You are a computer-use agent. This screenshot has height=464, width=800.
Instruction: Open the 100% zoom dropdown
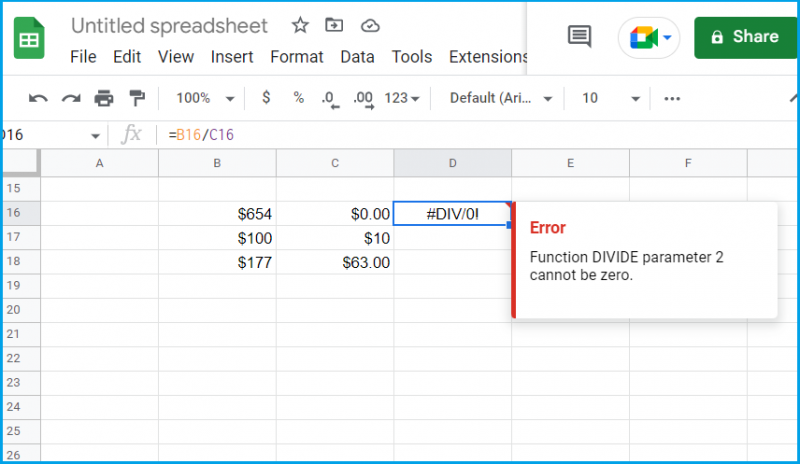pos(205,98)
